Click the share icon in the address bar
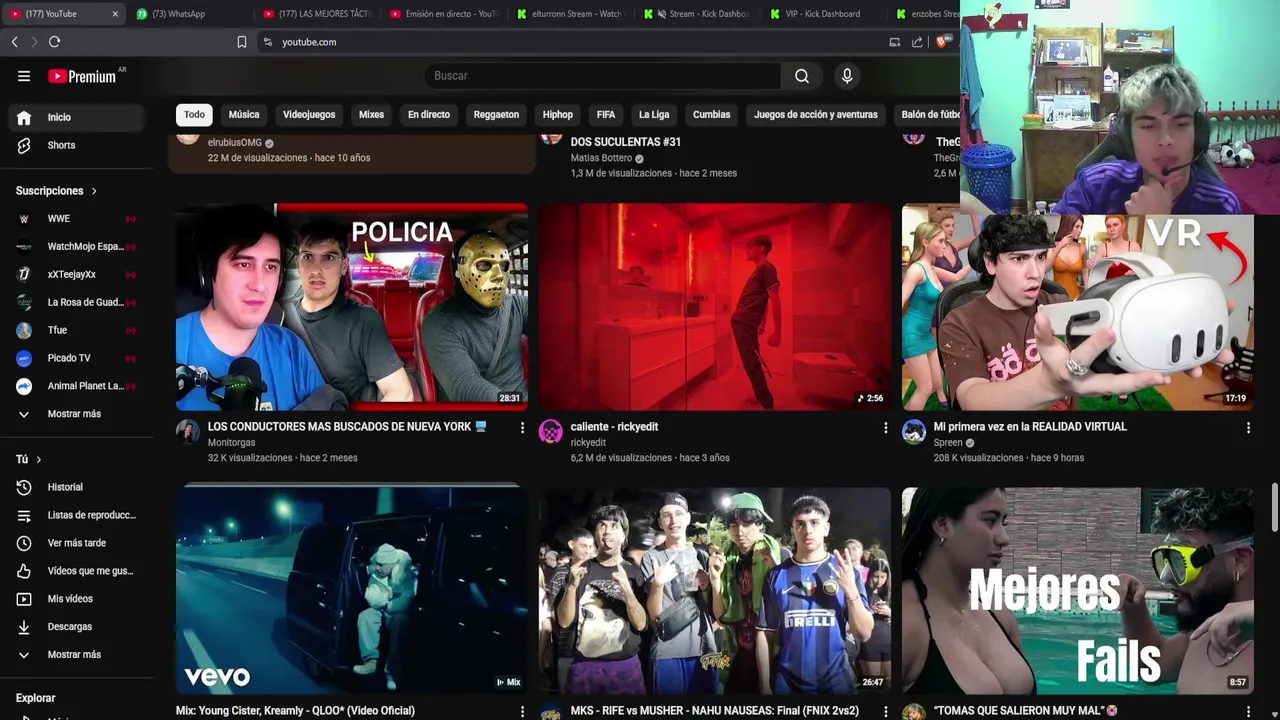The image size is (1280, 720). 917,42
